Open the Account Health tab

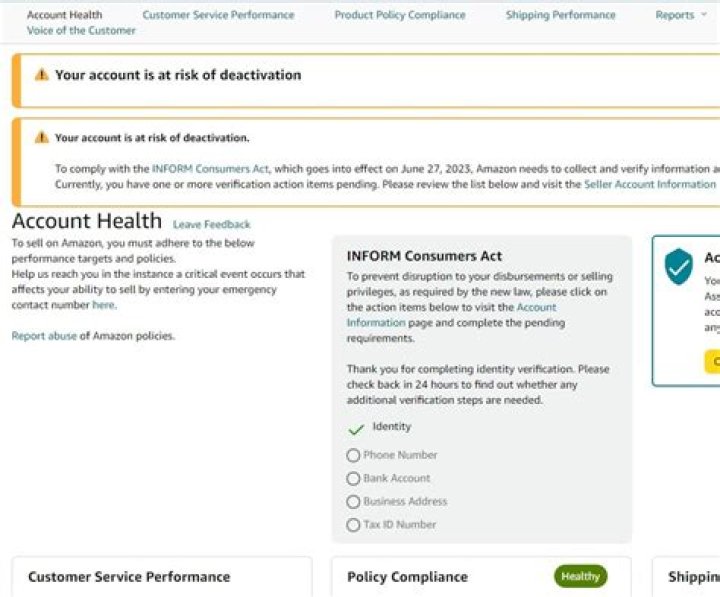(x=64, y=15)
